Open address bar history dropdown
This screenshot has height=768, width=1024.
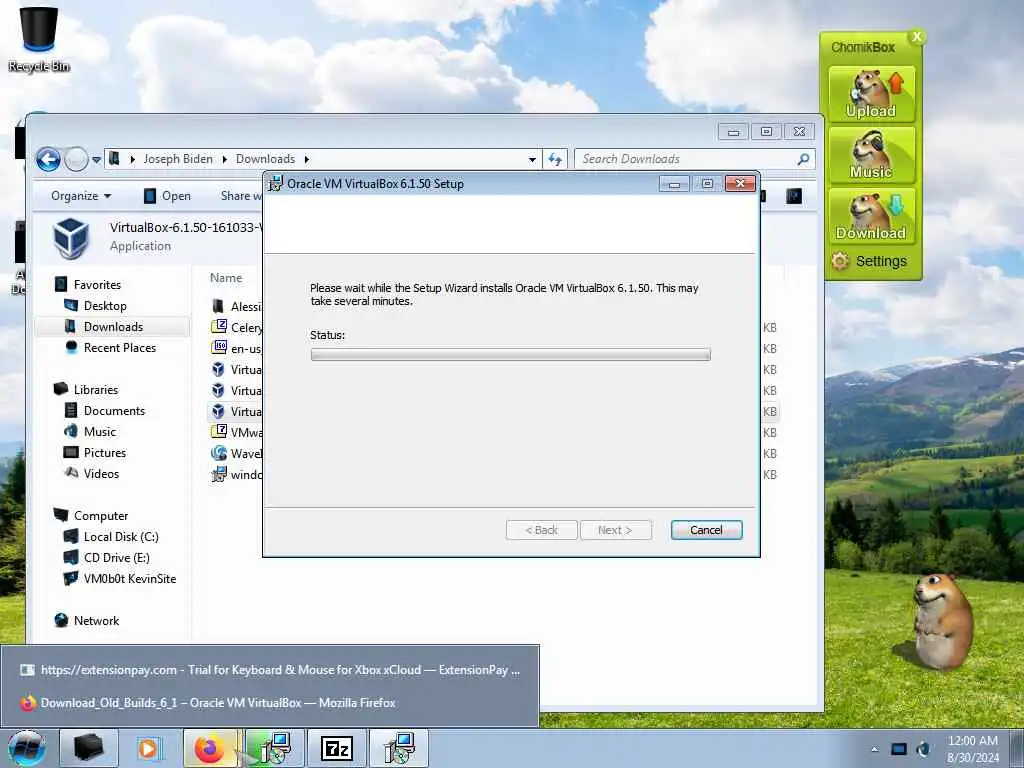pos(532,159)
